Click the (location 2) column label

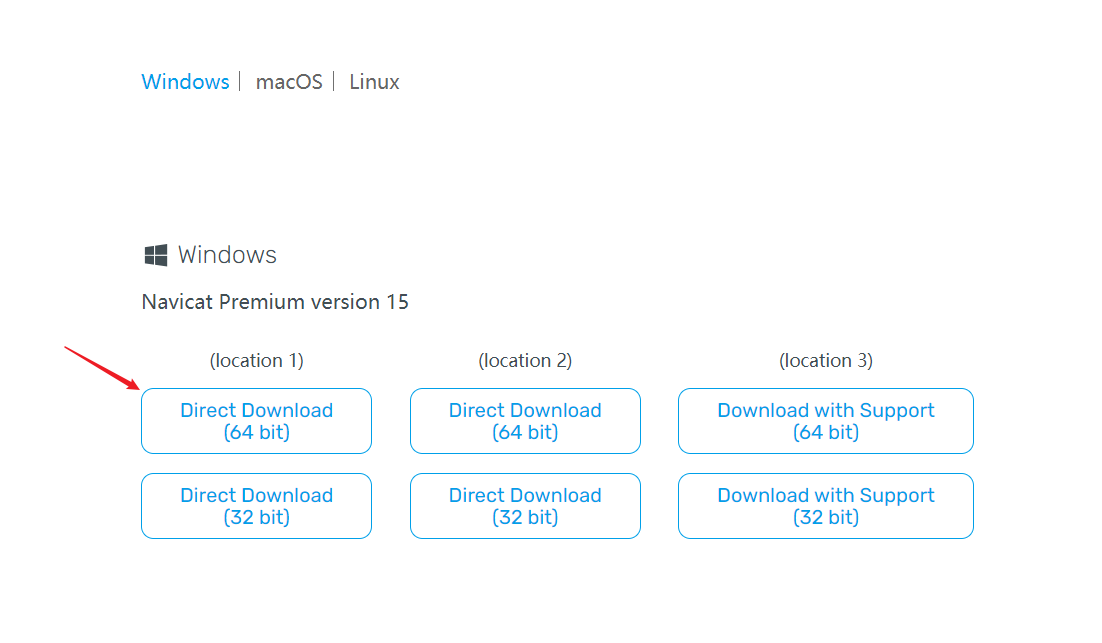tap(525, 361)
